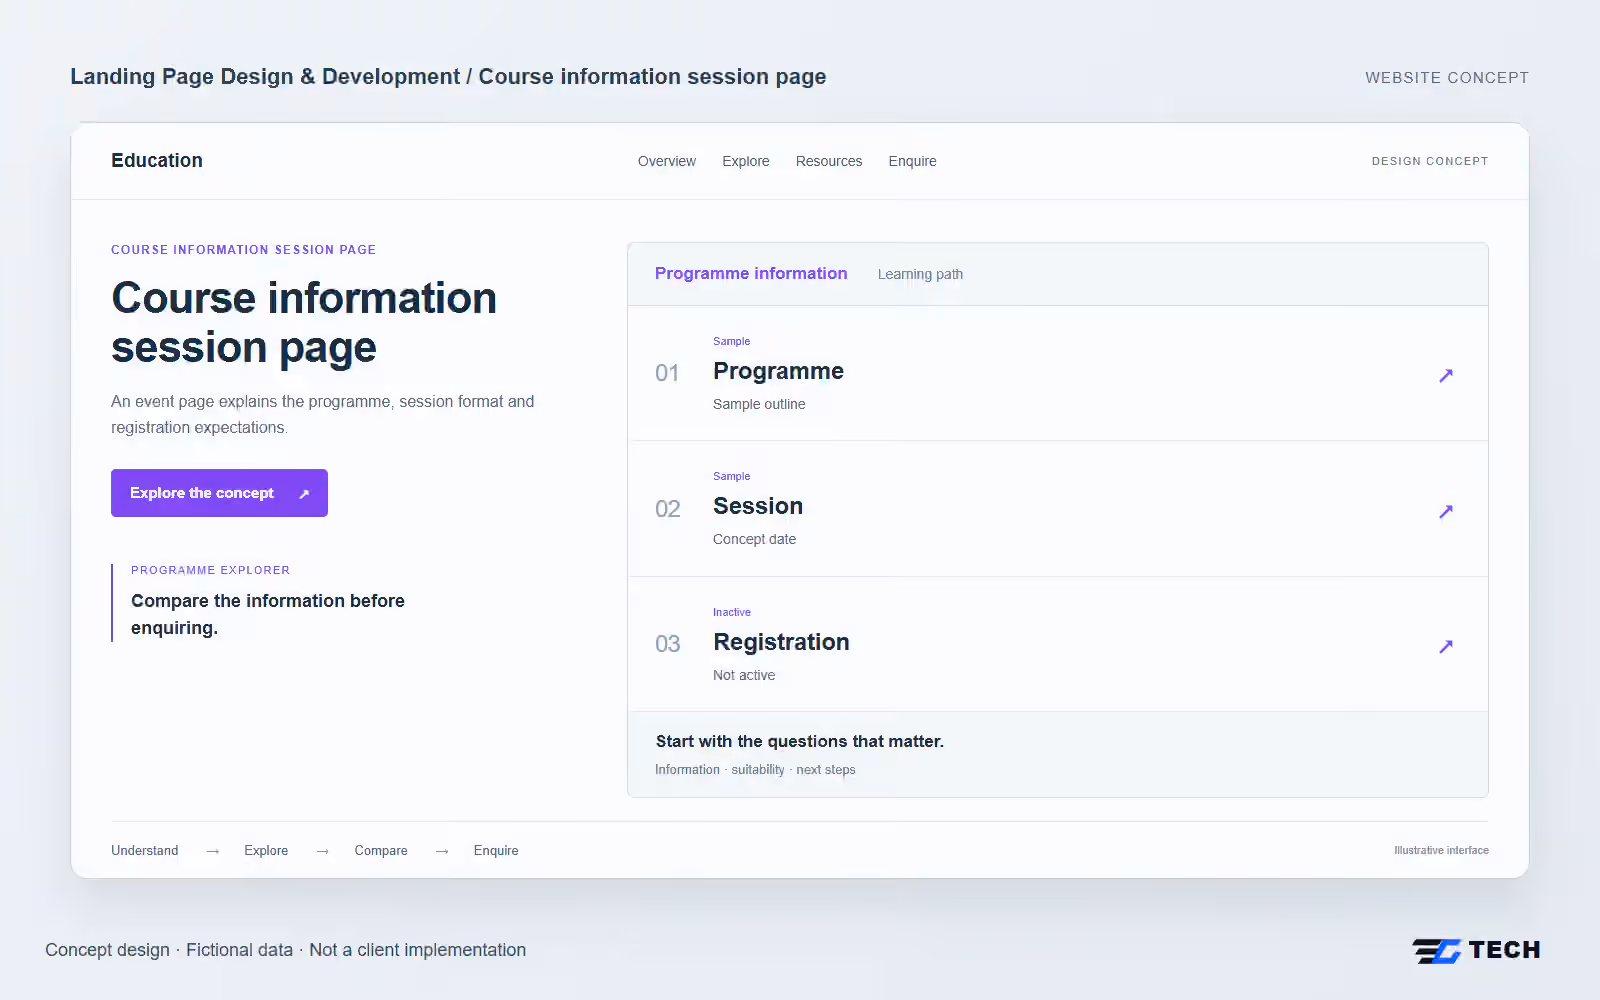The image size is (1600, 1000).
Task: Click the Illustrative interface note
Action: pyautogui.click(x=1441, y=851)
